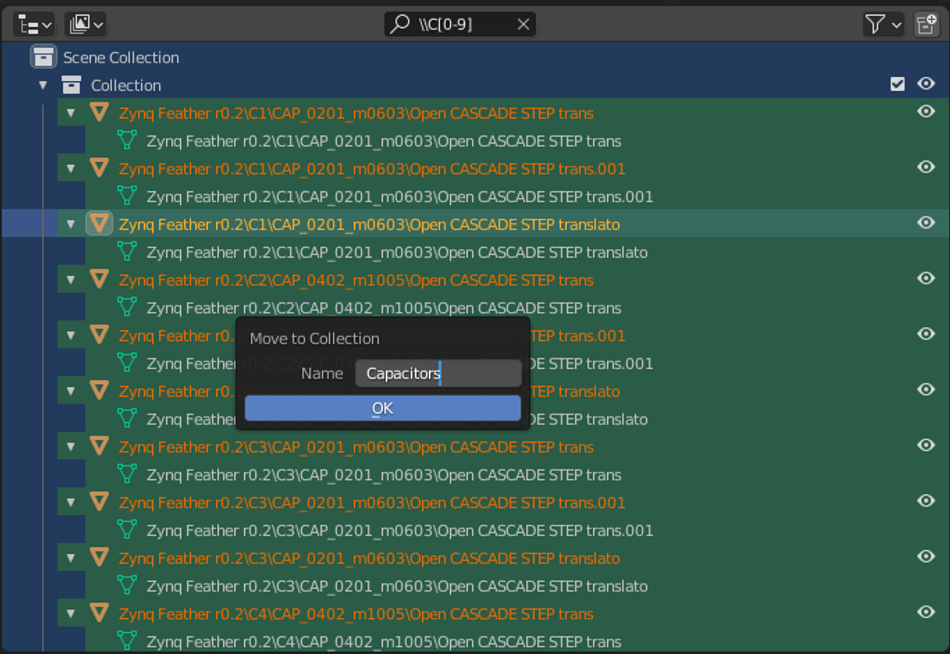Click the new collection icon

point(926,25)
